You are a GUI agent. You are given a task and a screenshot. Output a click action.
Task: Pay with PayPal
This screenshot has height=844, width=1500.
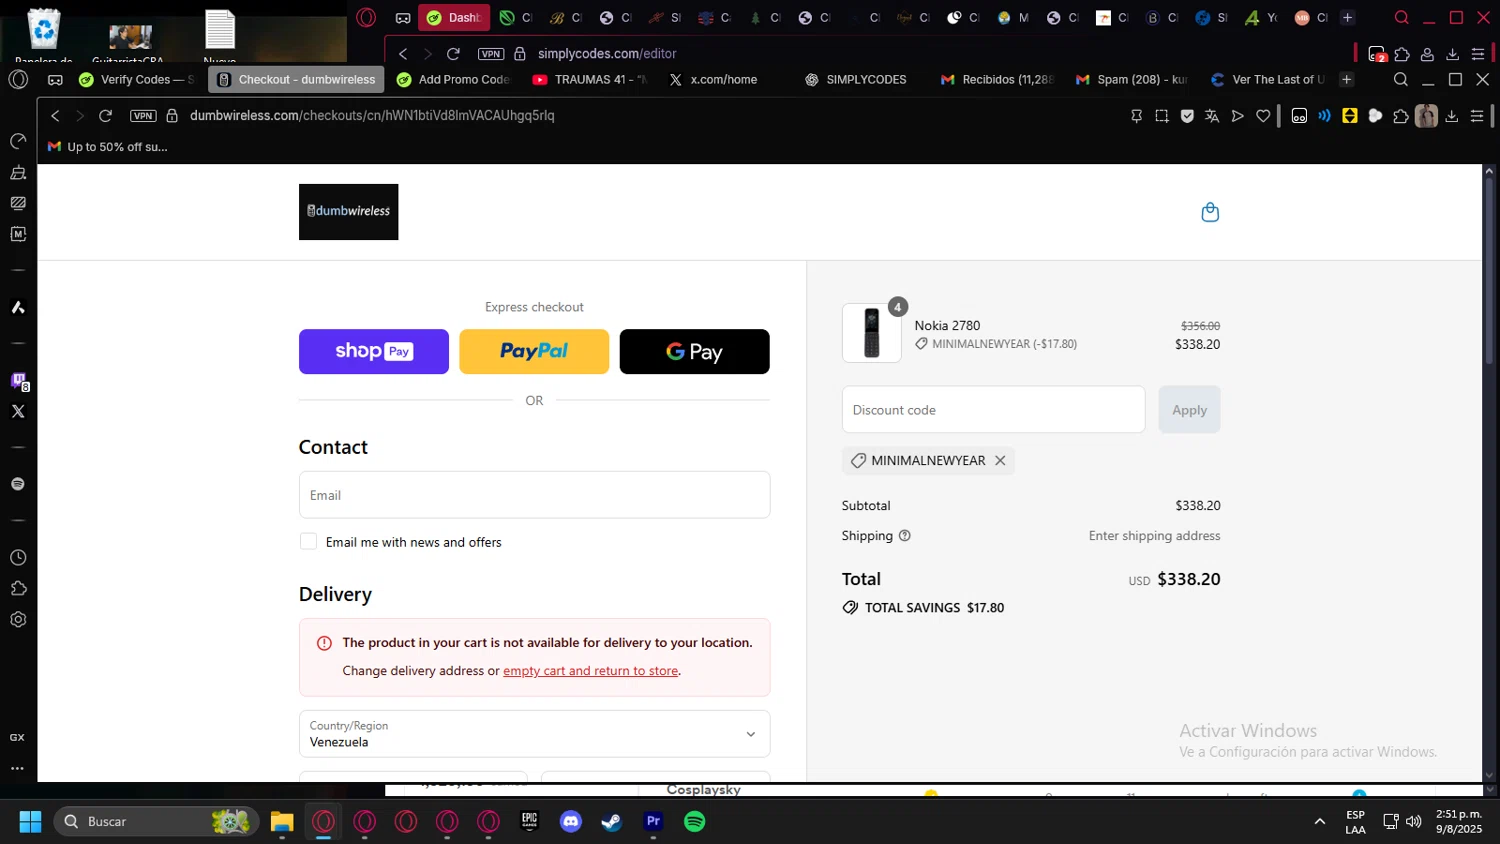tap(534, 352)
